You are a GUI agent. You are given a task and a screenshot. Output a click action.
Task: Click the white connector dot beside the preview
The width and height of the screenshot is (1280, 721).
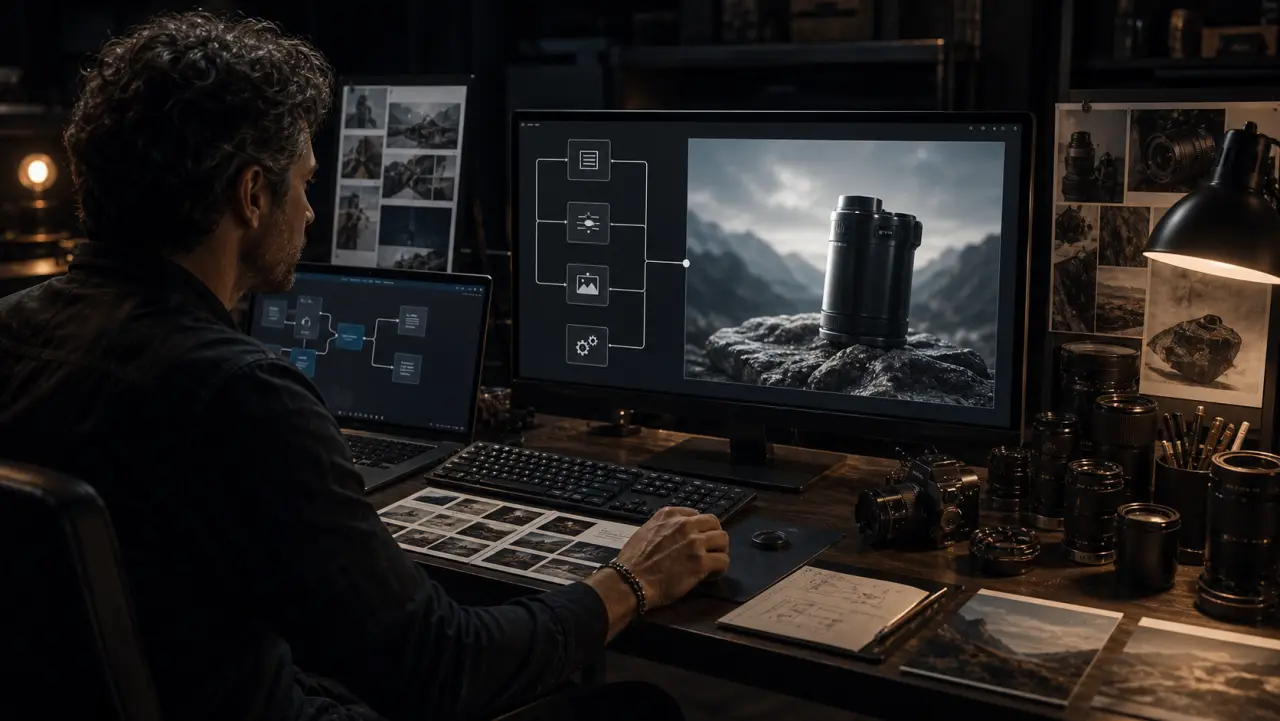point(685,263)
